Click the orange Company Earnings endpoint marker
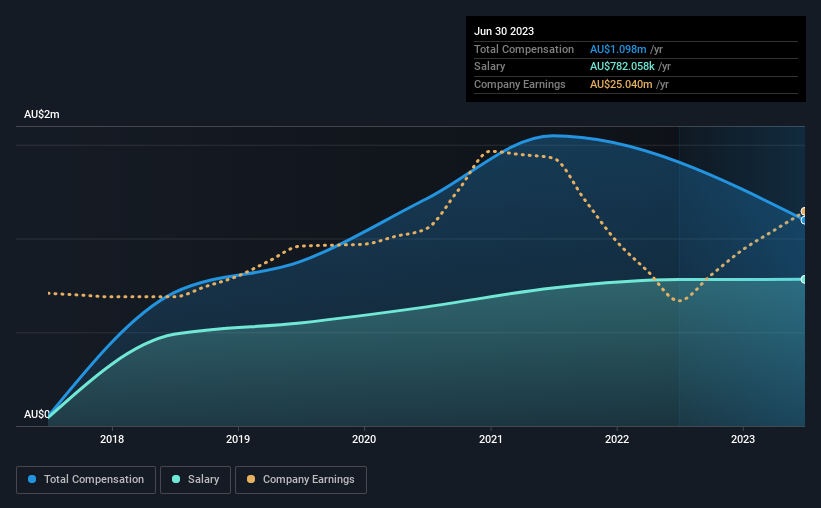821x508 pixels. pyautogui.click(x=804, y=212)
